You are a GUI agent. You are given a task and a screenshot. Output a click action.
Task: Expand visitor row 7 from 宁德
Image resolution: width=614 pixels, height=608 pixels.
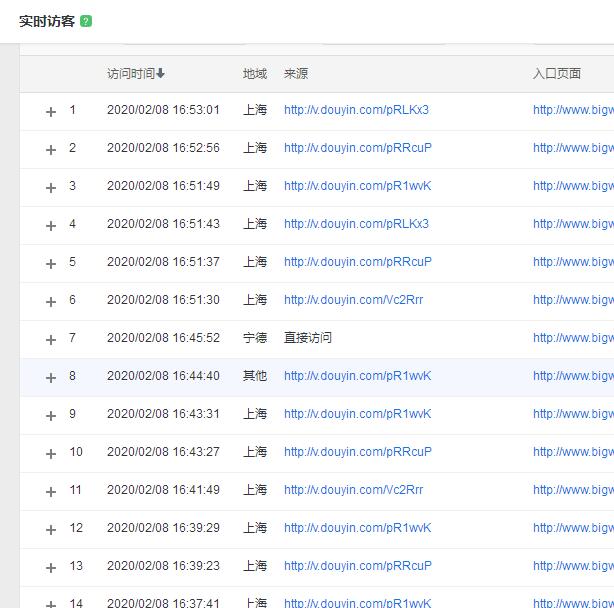click(x=51, y=340)
